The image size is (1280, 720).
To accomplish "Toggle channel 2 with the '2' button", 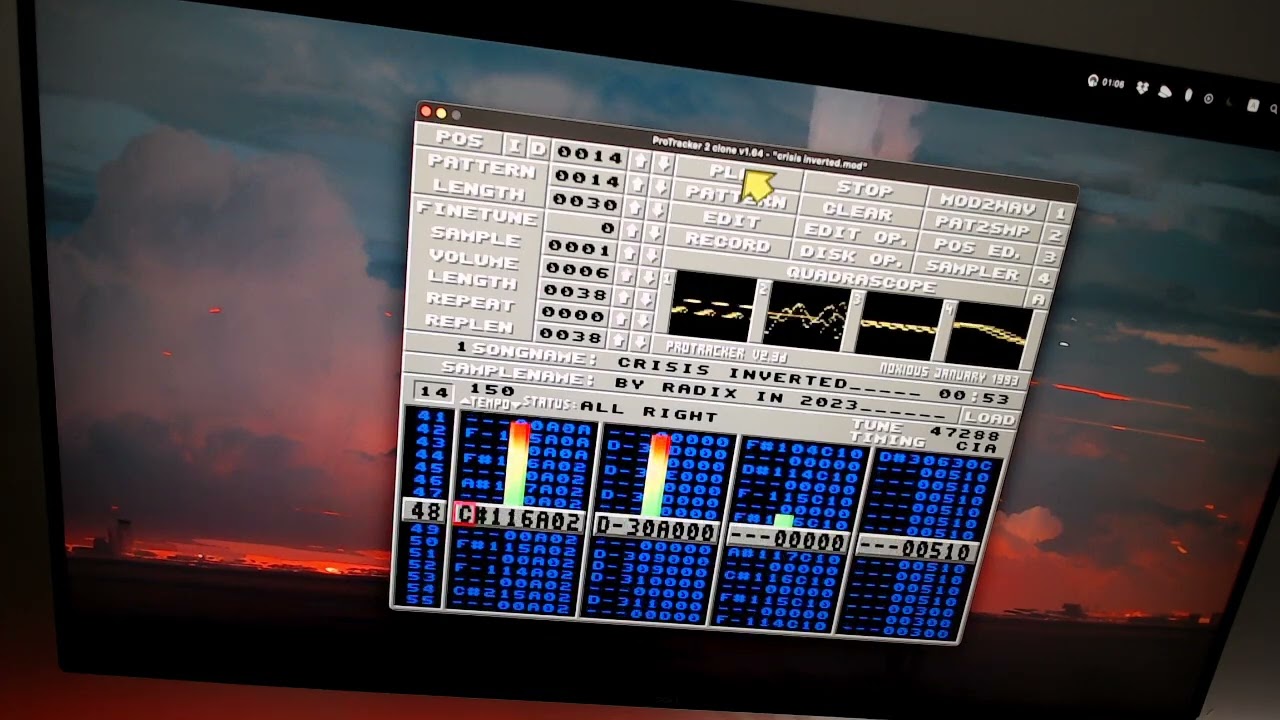I will [x=1054, y=235].
